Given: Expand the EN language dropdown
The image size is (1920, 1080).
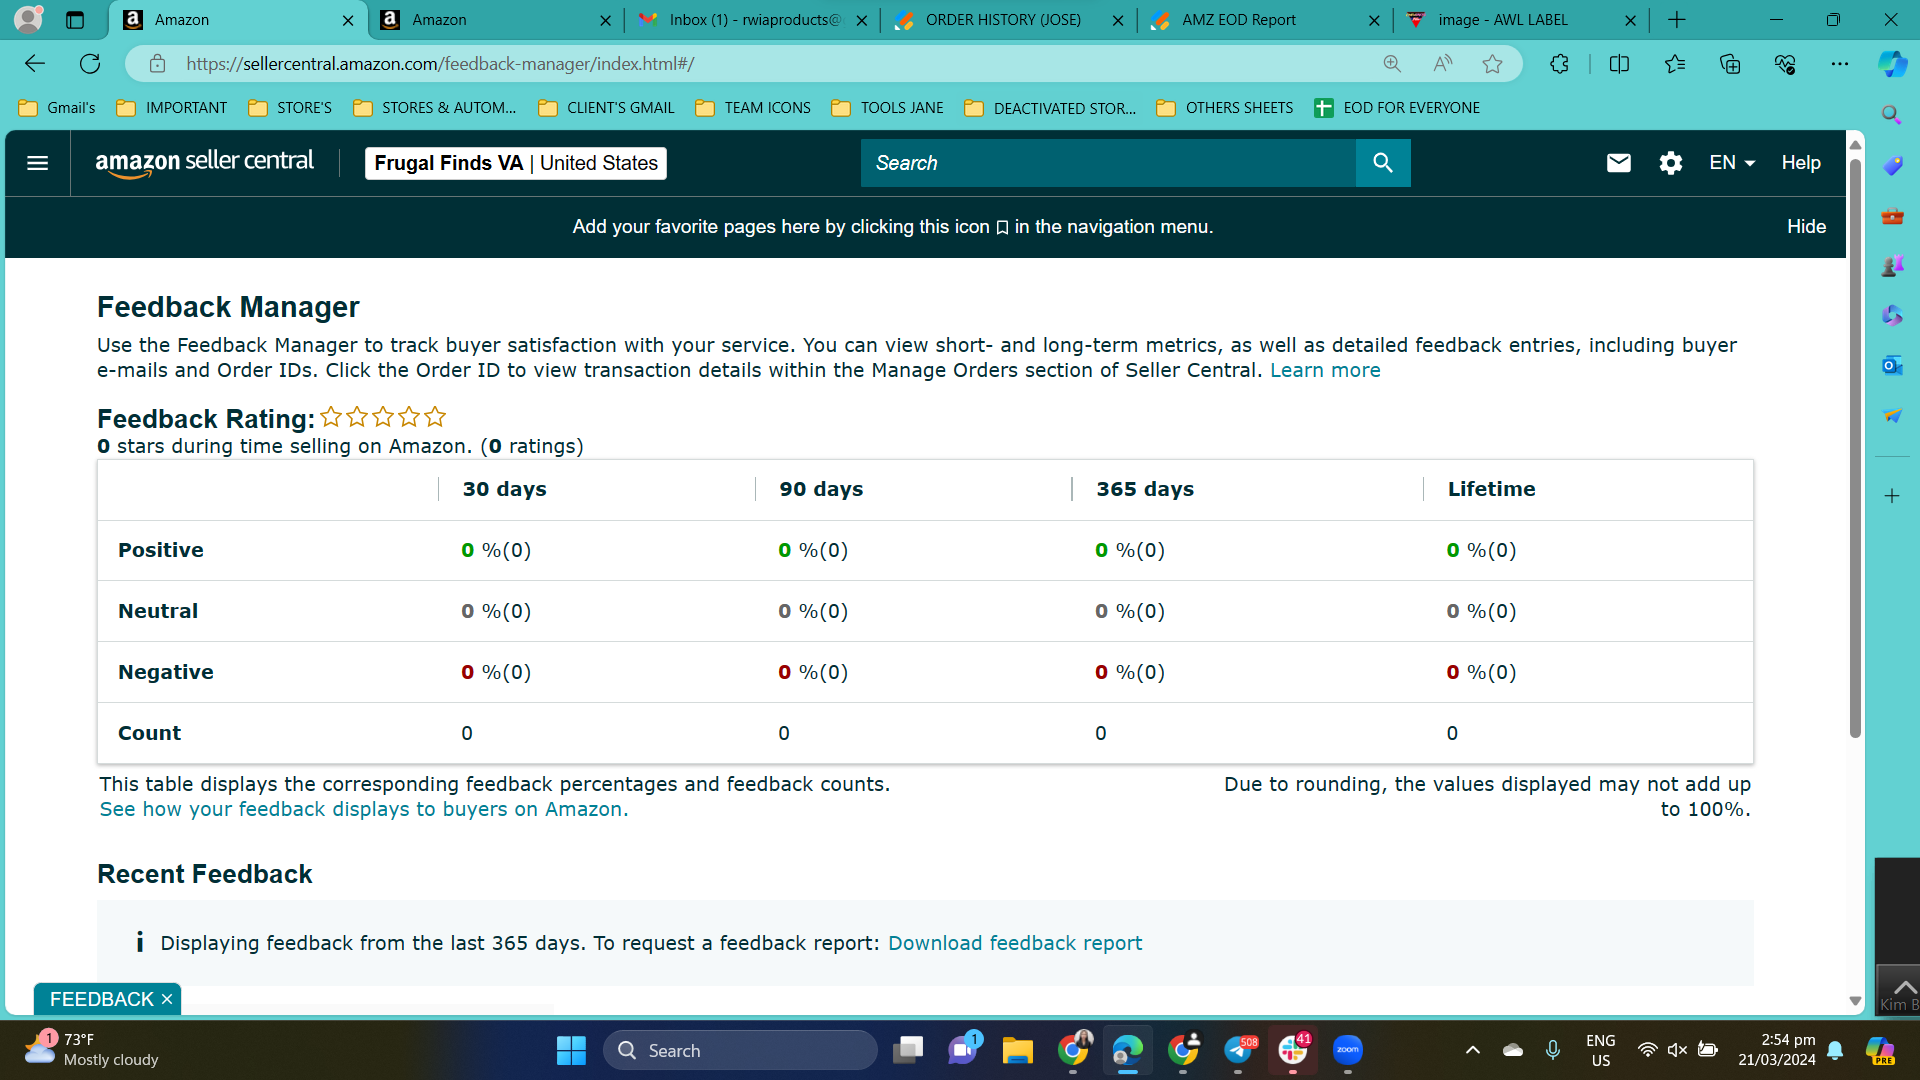Looking at the screenshot, I should click(x=1732, y=163).
